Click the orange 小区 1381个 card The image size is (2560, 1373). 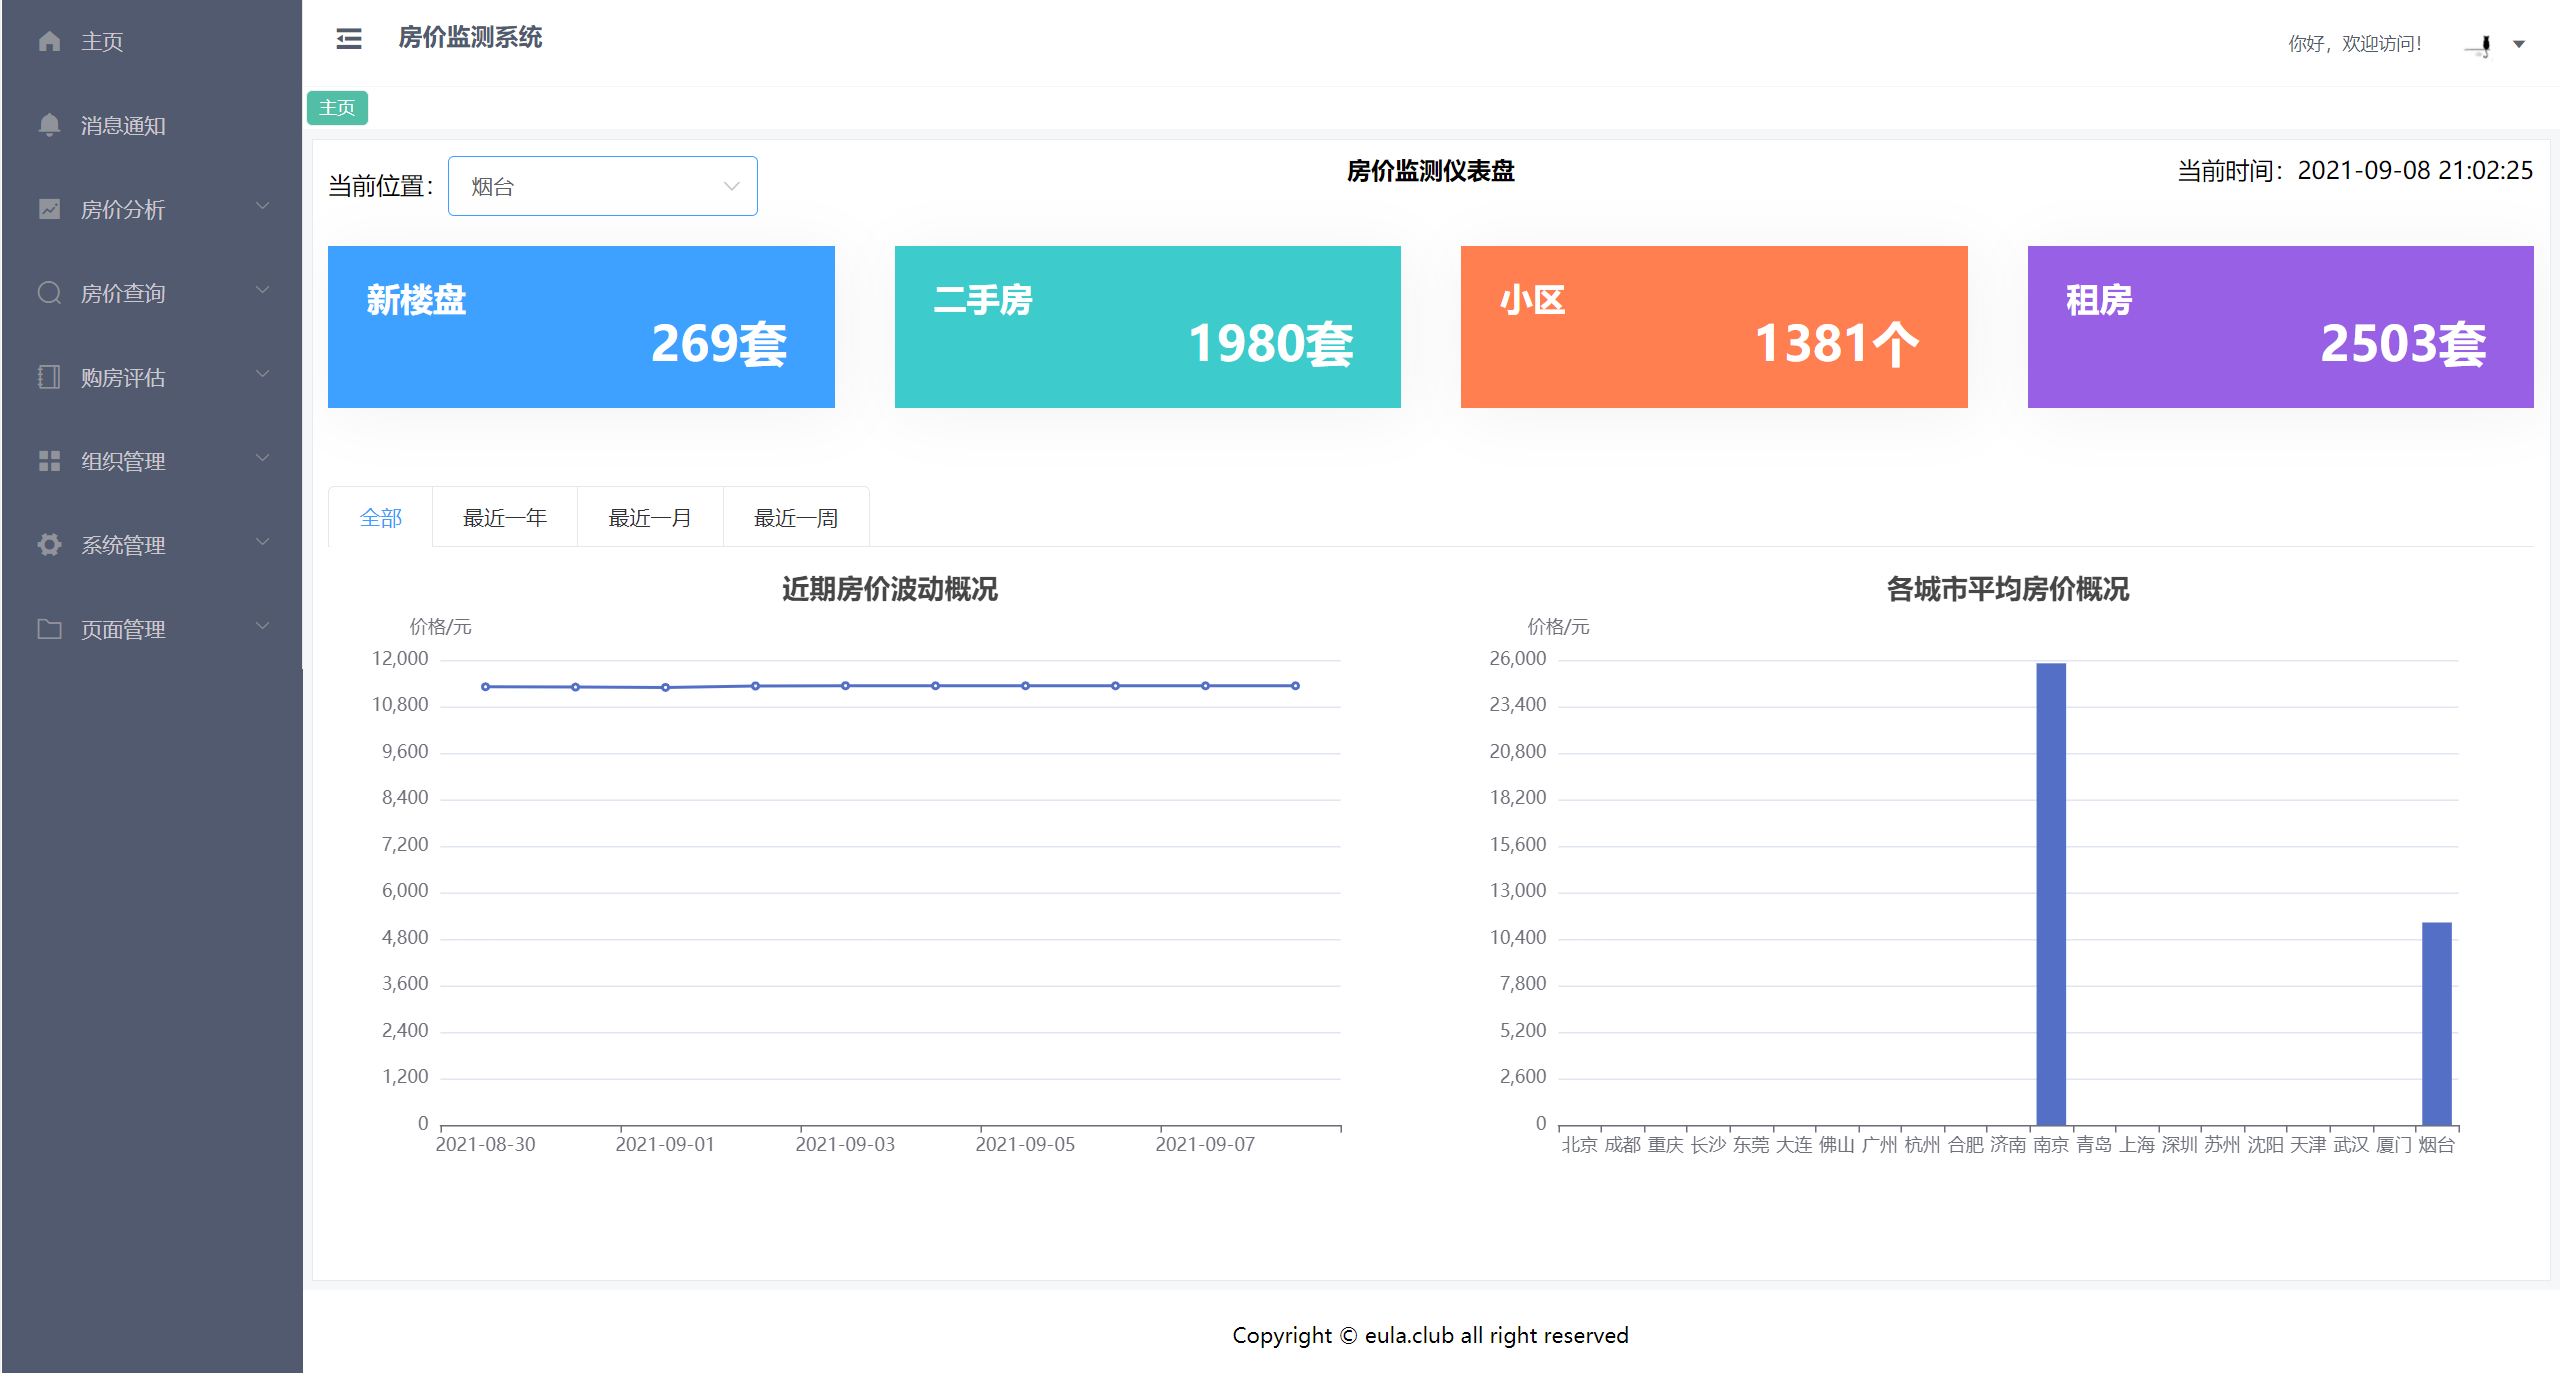pyautogui.click(x=1713, y=327)
